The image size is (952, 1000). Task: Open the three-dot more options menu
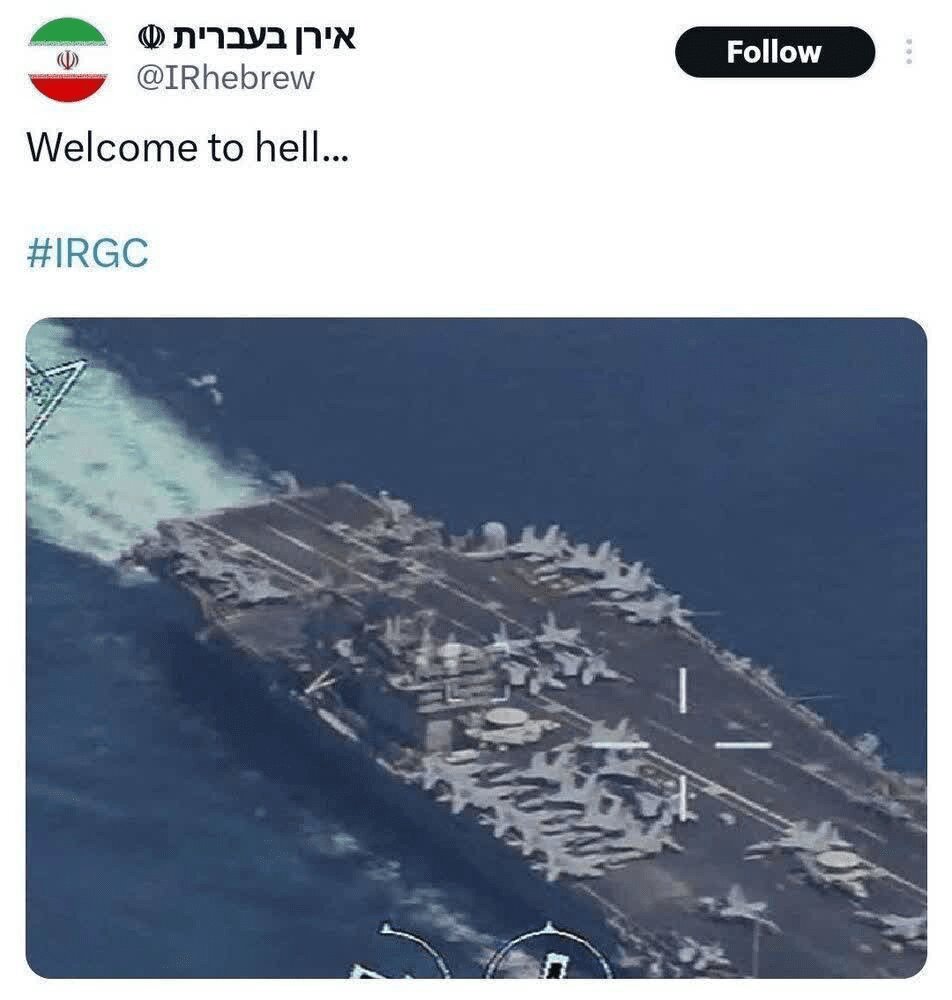[909, 52]
